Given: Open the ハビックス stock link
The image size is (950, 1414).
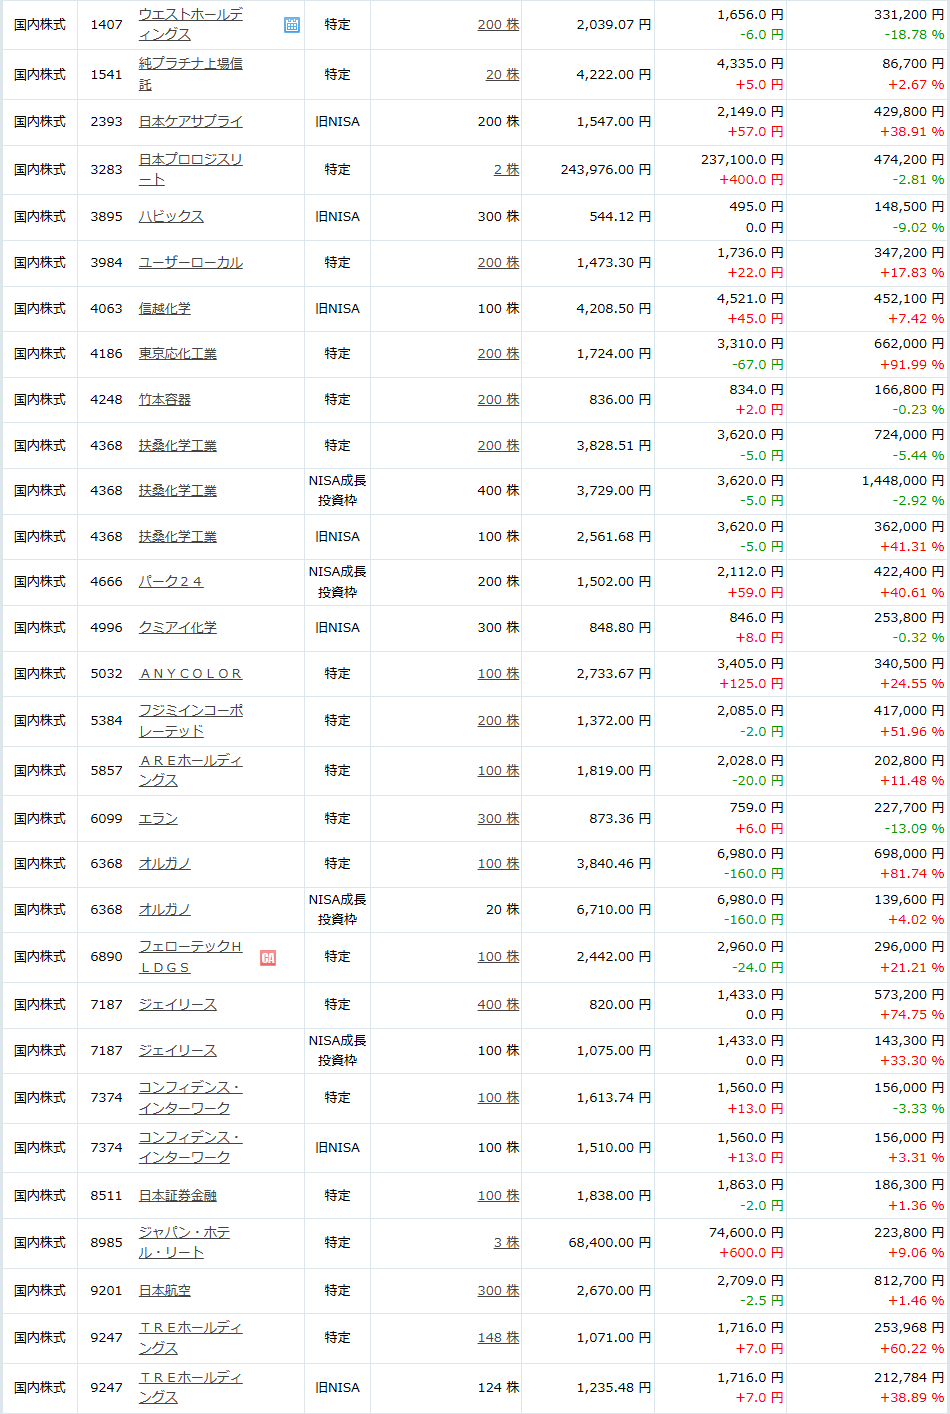Looking at the screenshot, I should pyautogui.click(x=171, y=216).
